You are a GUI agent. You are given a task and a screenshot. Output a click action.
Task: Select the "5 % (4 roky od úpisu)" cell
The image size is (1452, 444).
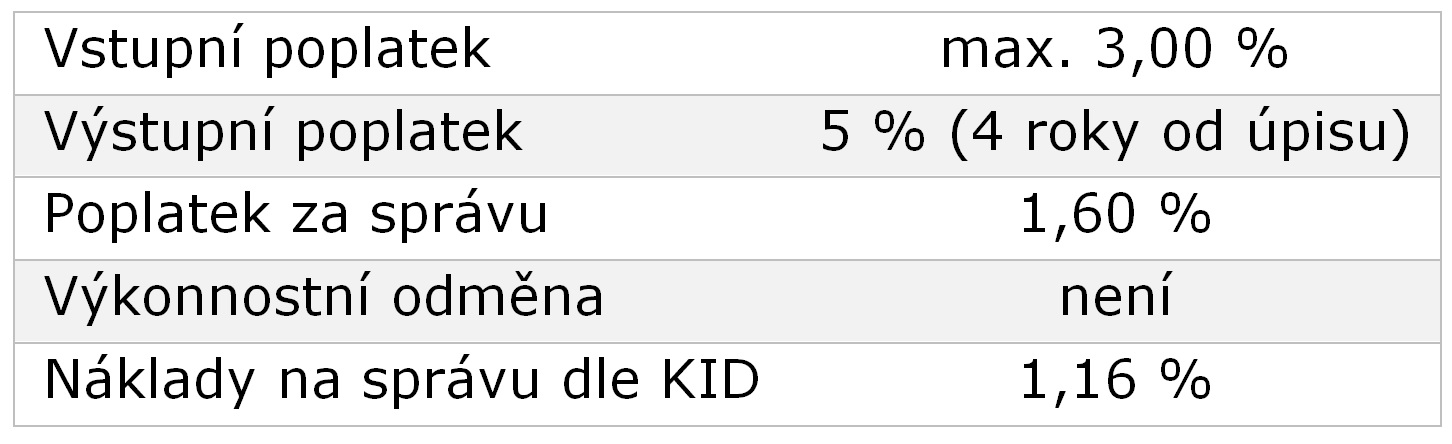(x=1114, y=134)
